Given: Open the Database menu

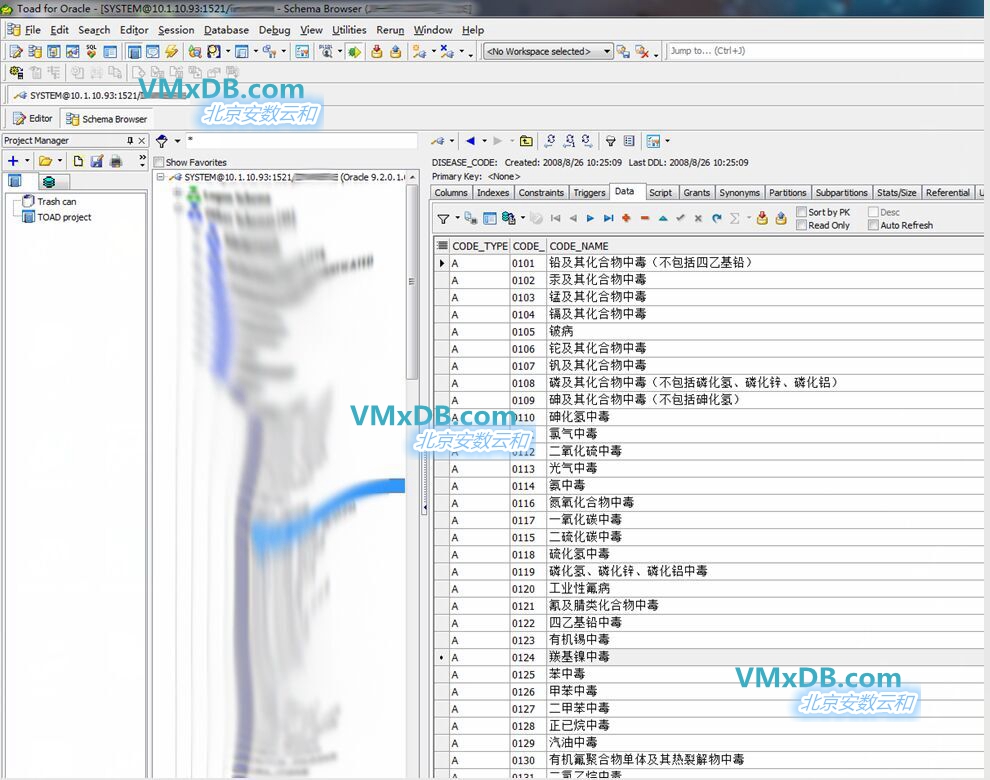Looking at the screenshot, I should pos(226,30).
